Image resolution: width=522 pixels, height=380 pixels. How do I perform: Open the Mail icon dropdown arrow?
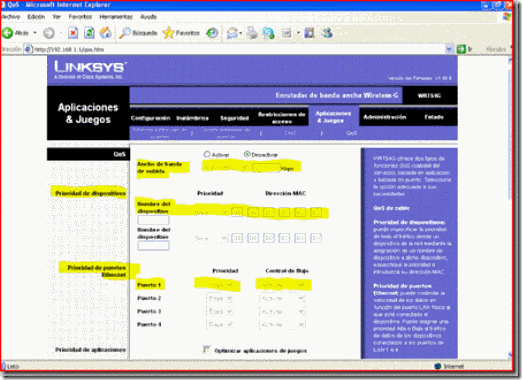pyautogui.click(x=240, y=33)
